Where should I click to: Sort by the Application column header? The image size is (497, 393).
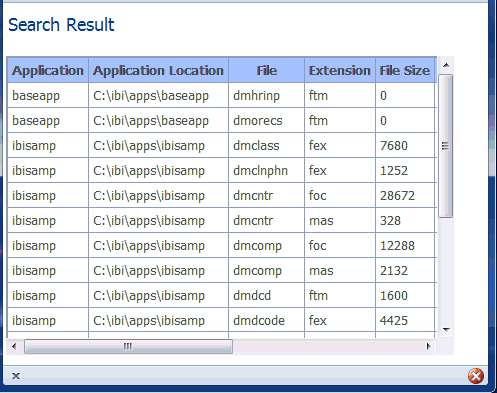tap(48, 70)
